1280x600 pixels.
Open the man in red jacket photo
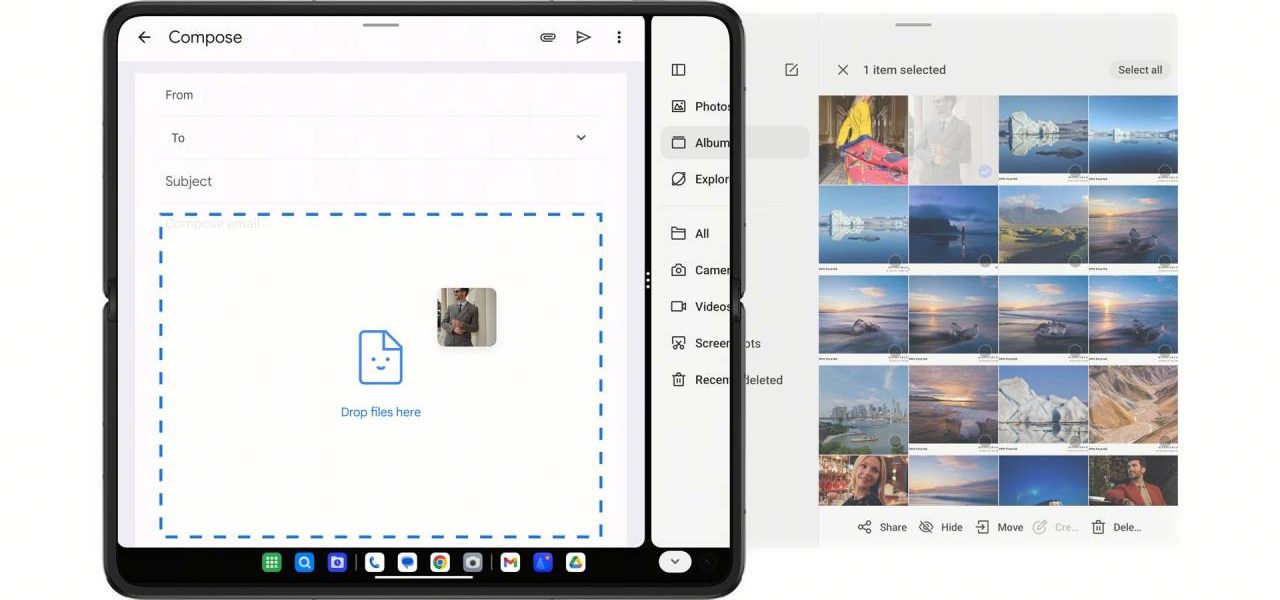tap(1133, 481)
